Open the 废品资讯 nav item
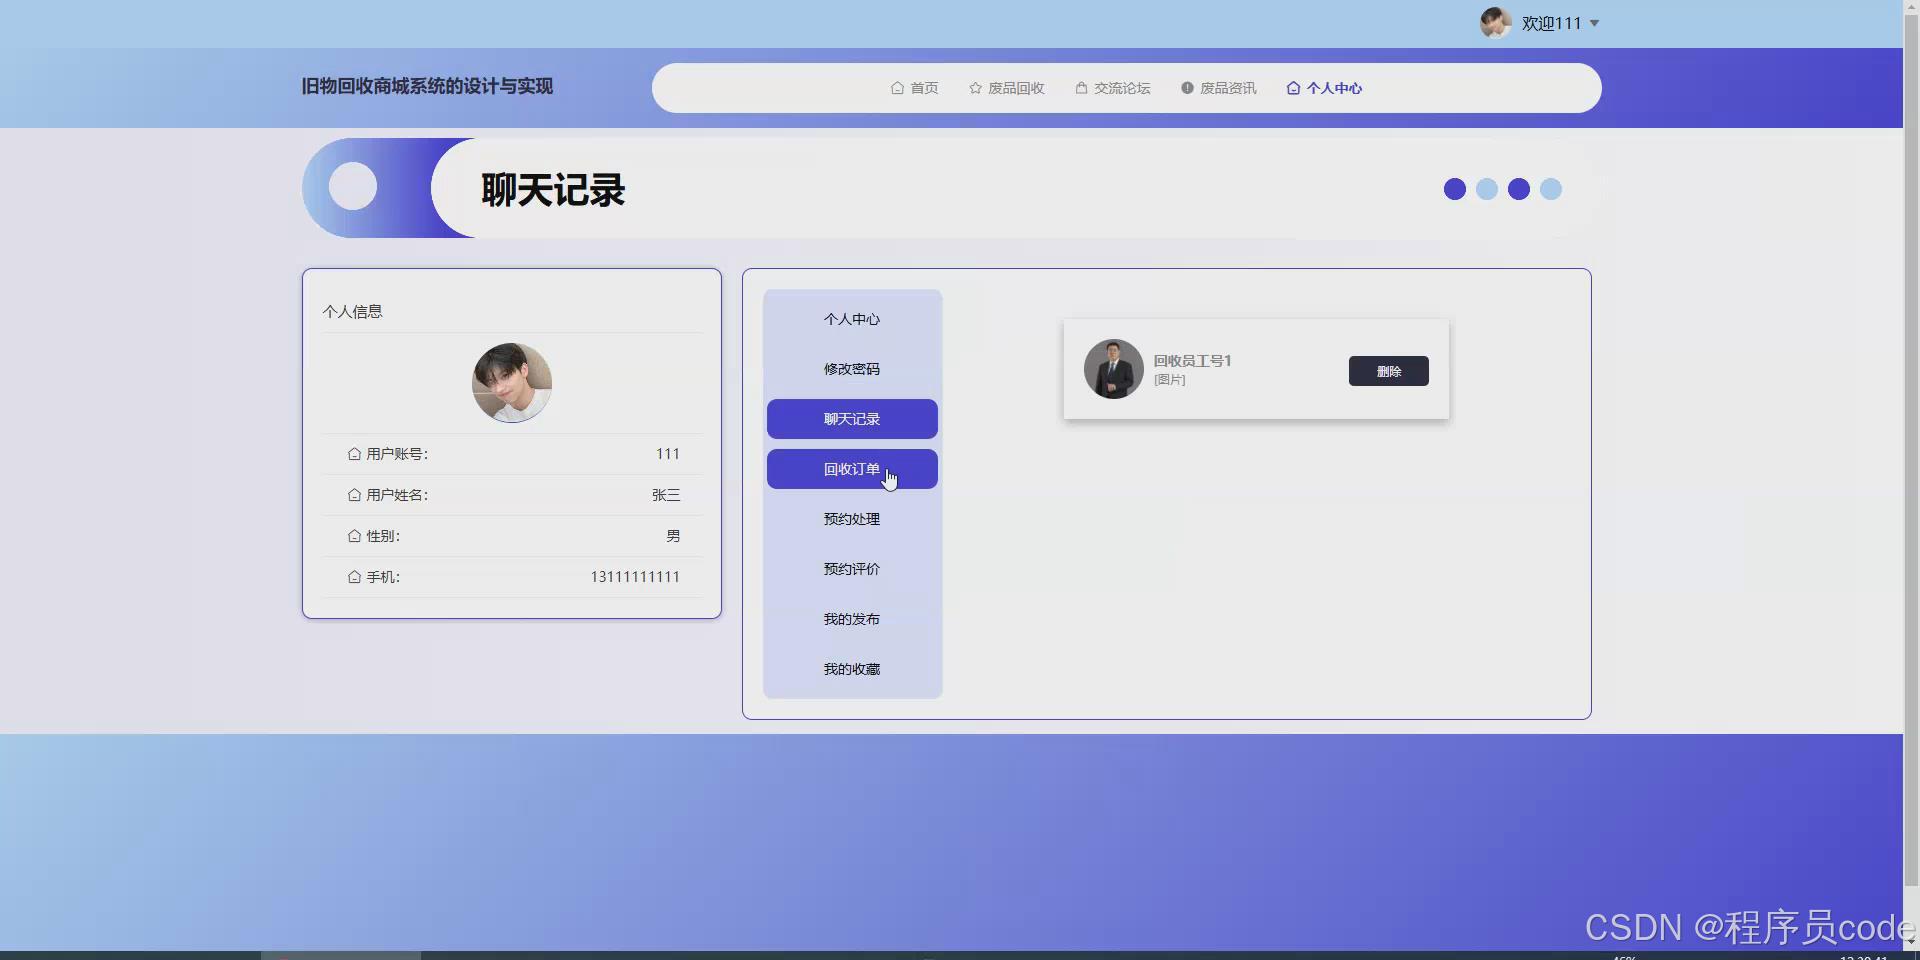Viewport: 1920px width, 960px height. point(1218,88)
